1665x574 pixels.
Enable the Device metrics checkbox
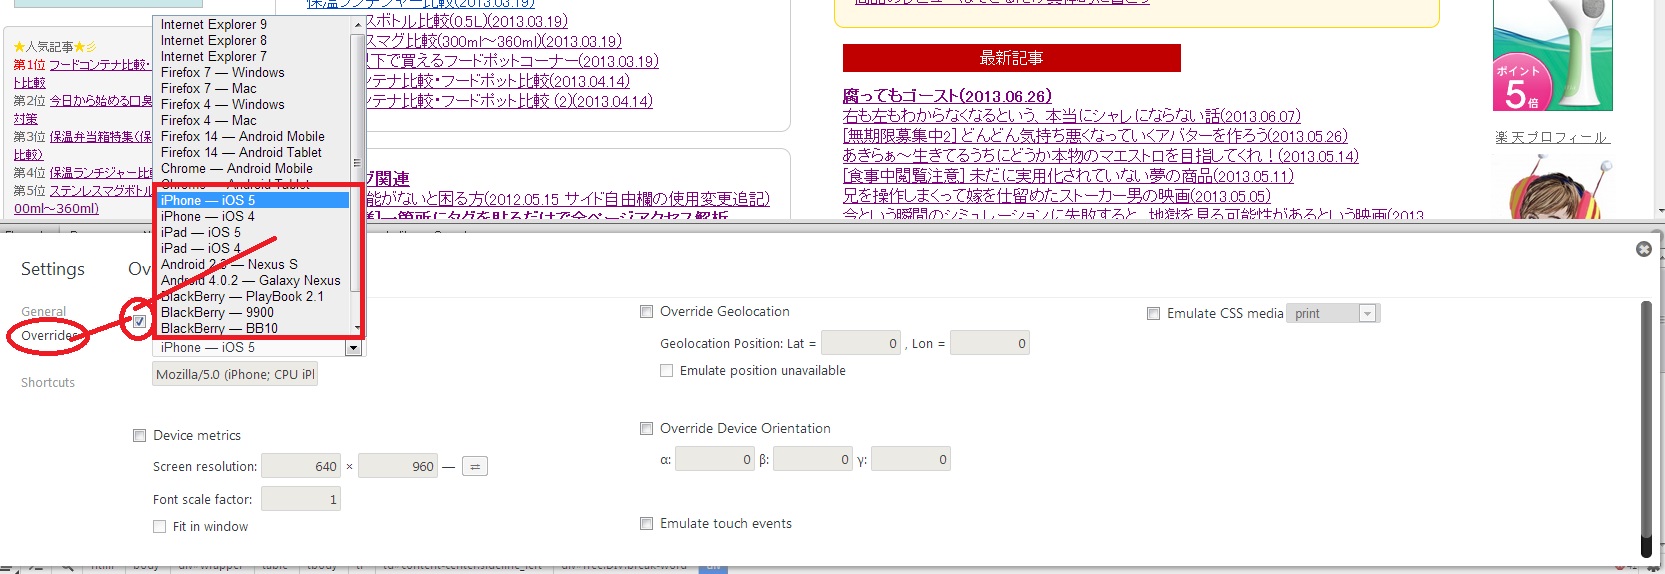pos(140,436)
